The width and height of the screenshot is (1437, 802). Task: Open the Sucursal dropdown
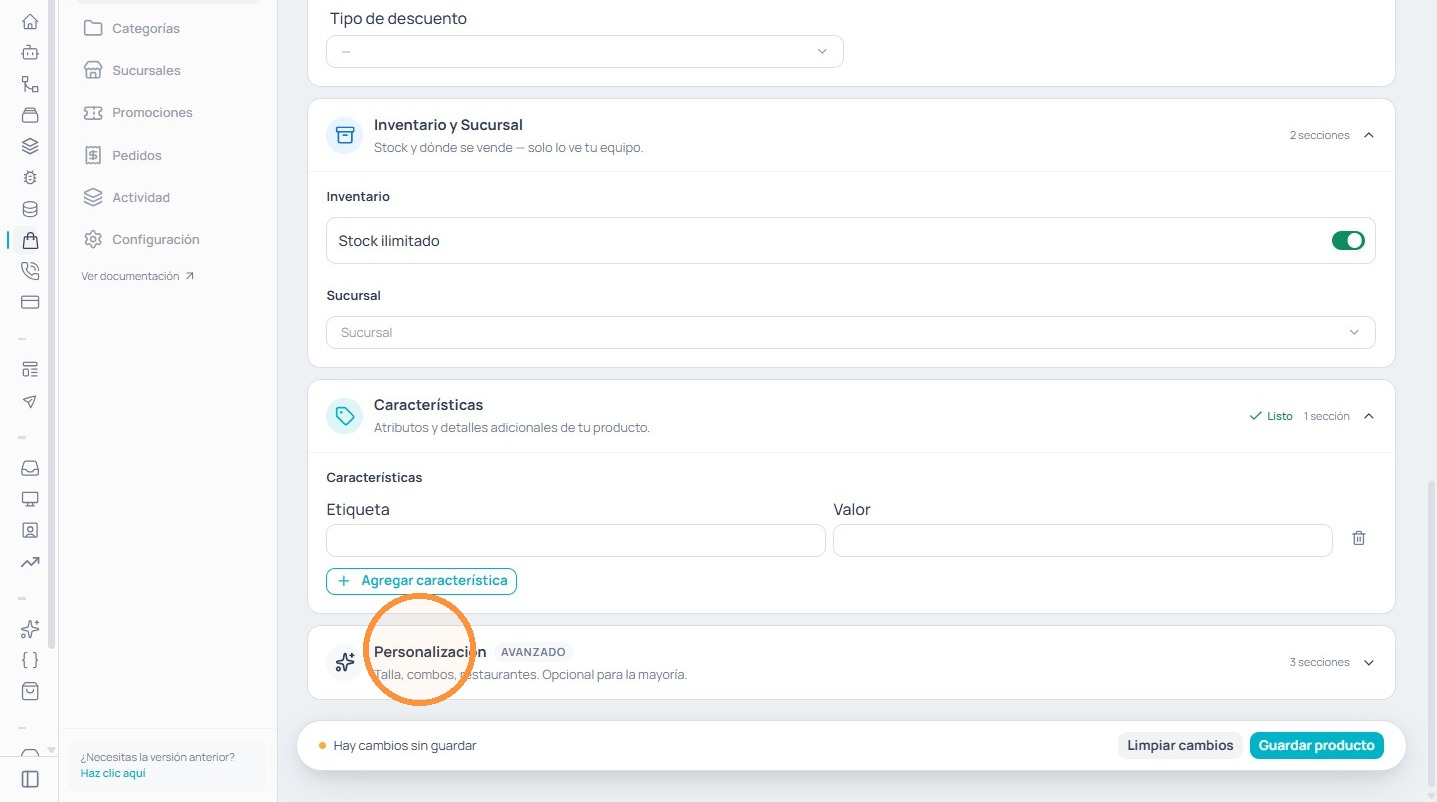[x=851, y=332]
